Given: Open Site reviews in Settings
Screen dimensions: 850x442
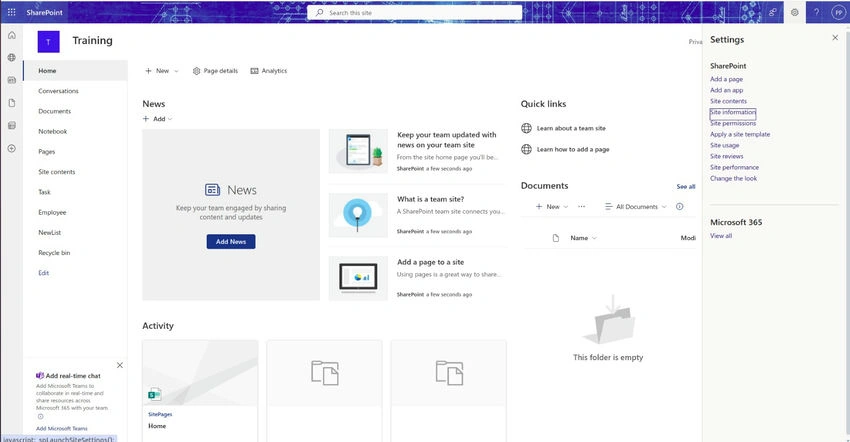Looking at the screenshot, I should 727,156.
